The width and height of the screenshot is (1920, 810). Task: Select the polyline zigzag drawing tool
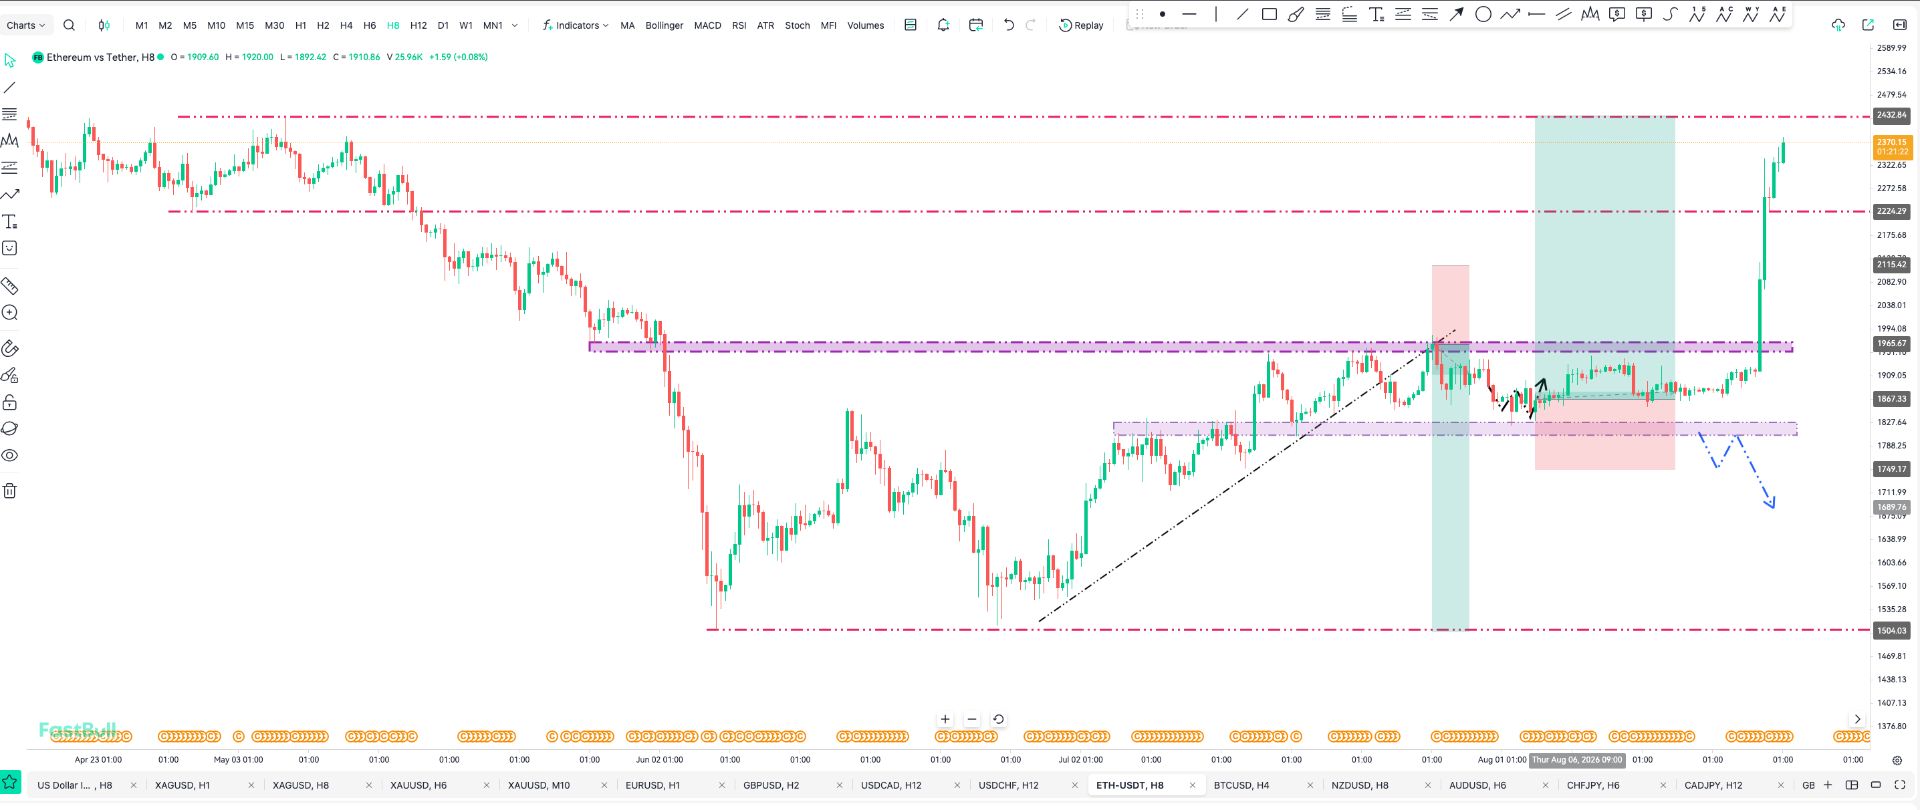1510,14
